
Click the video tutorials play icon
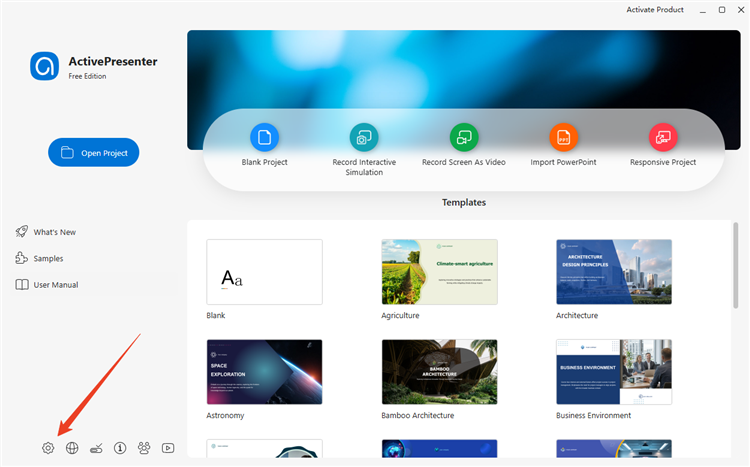[x=168, y=448]
